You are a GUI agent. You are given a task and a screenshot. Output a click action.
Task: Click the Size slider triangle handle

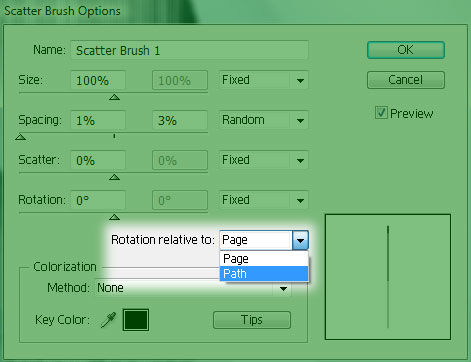point(114,97)
